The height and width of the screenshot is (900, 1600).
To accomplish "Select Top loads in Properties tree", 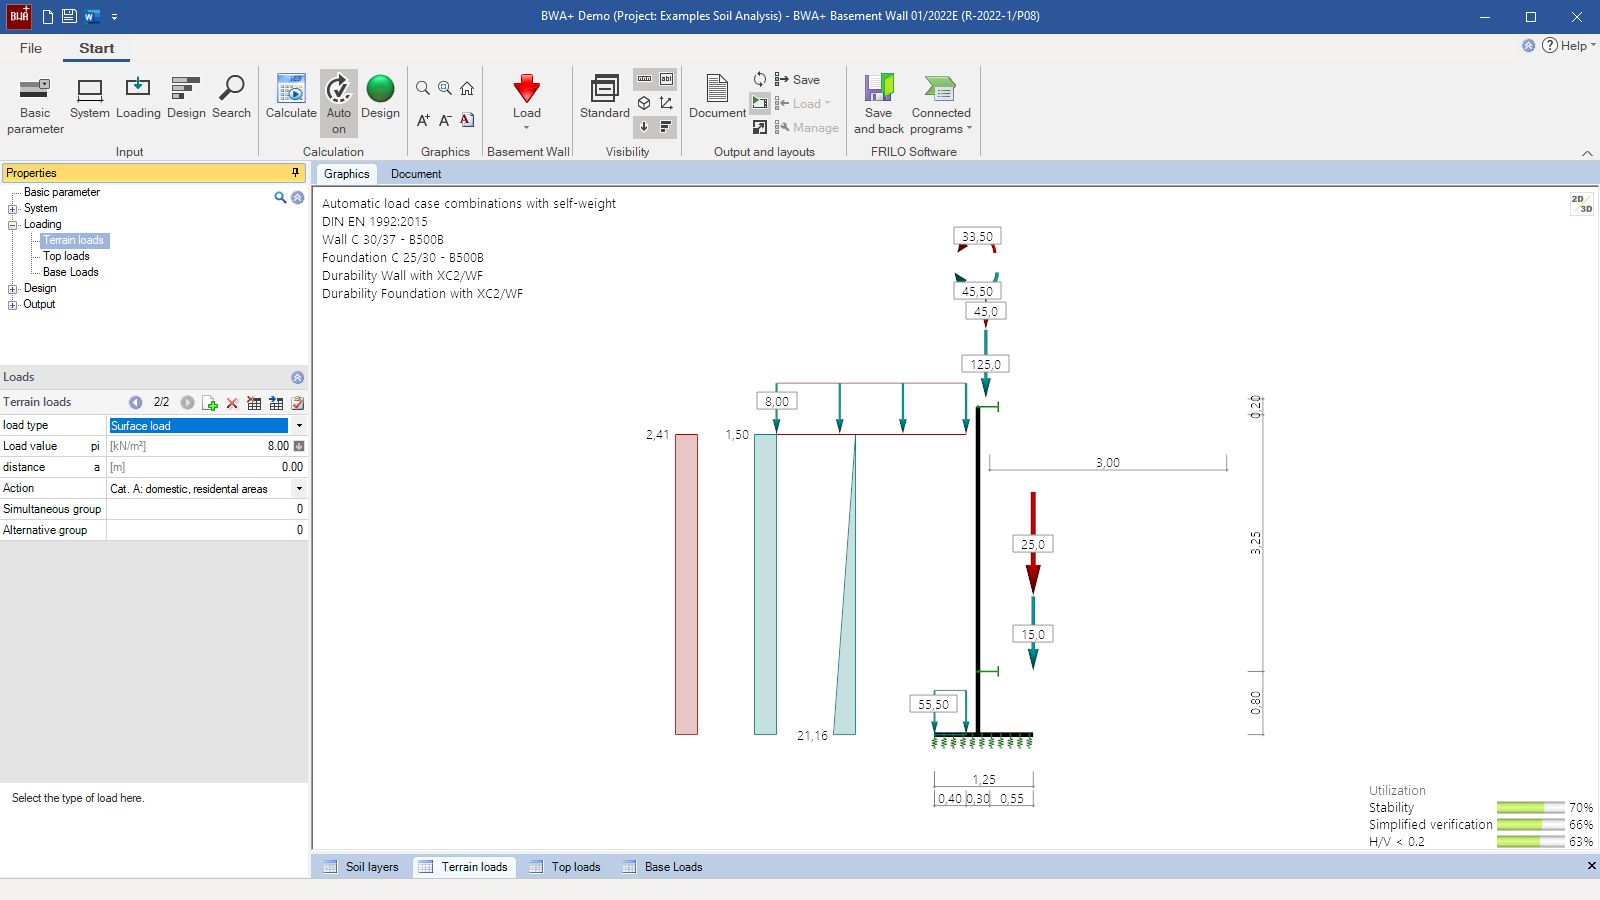I will [66, 257].
